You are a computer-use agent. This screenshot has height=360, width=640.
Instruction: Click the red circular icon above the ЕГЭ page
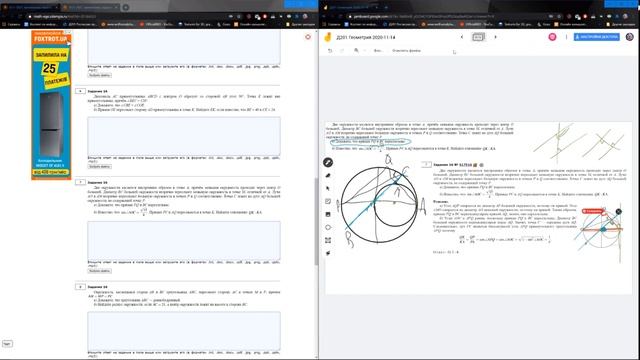click(x=308, y=37)
